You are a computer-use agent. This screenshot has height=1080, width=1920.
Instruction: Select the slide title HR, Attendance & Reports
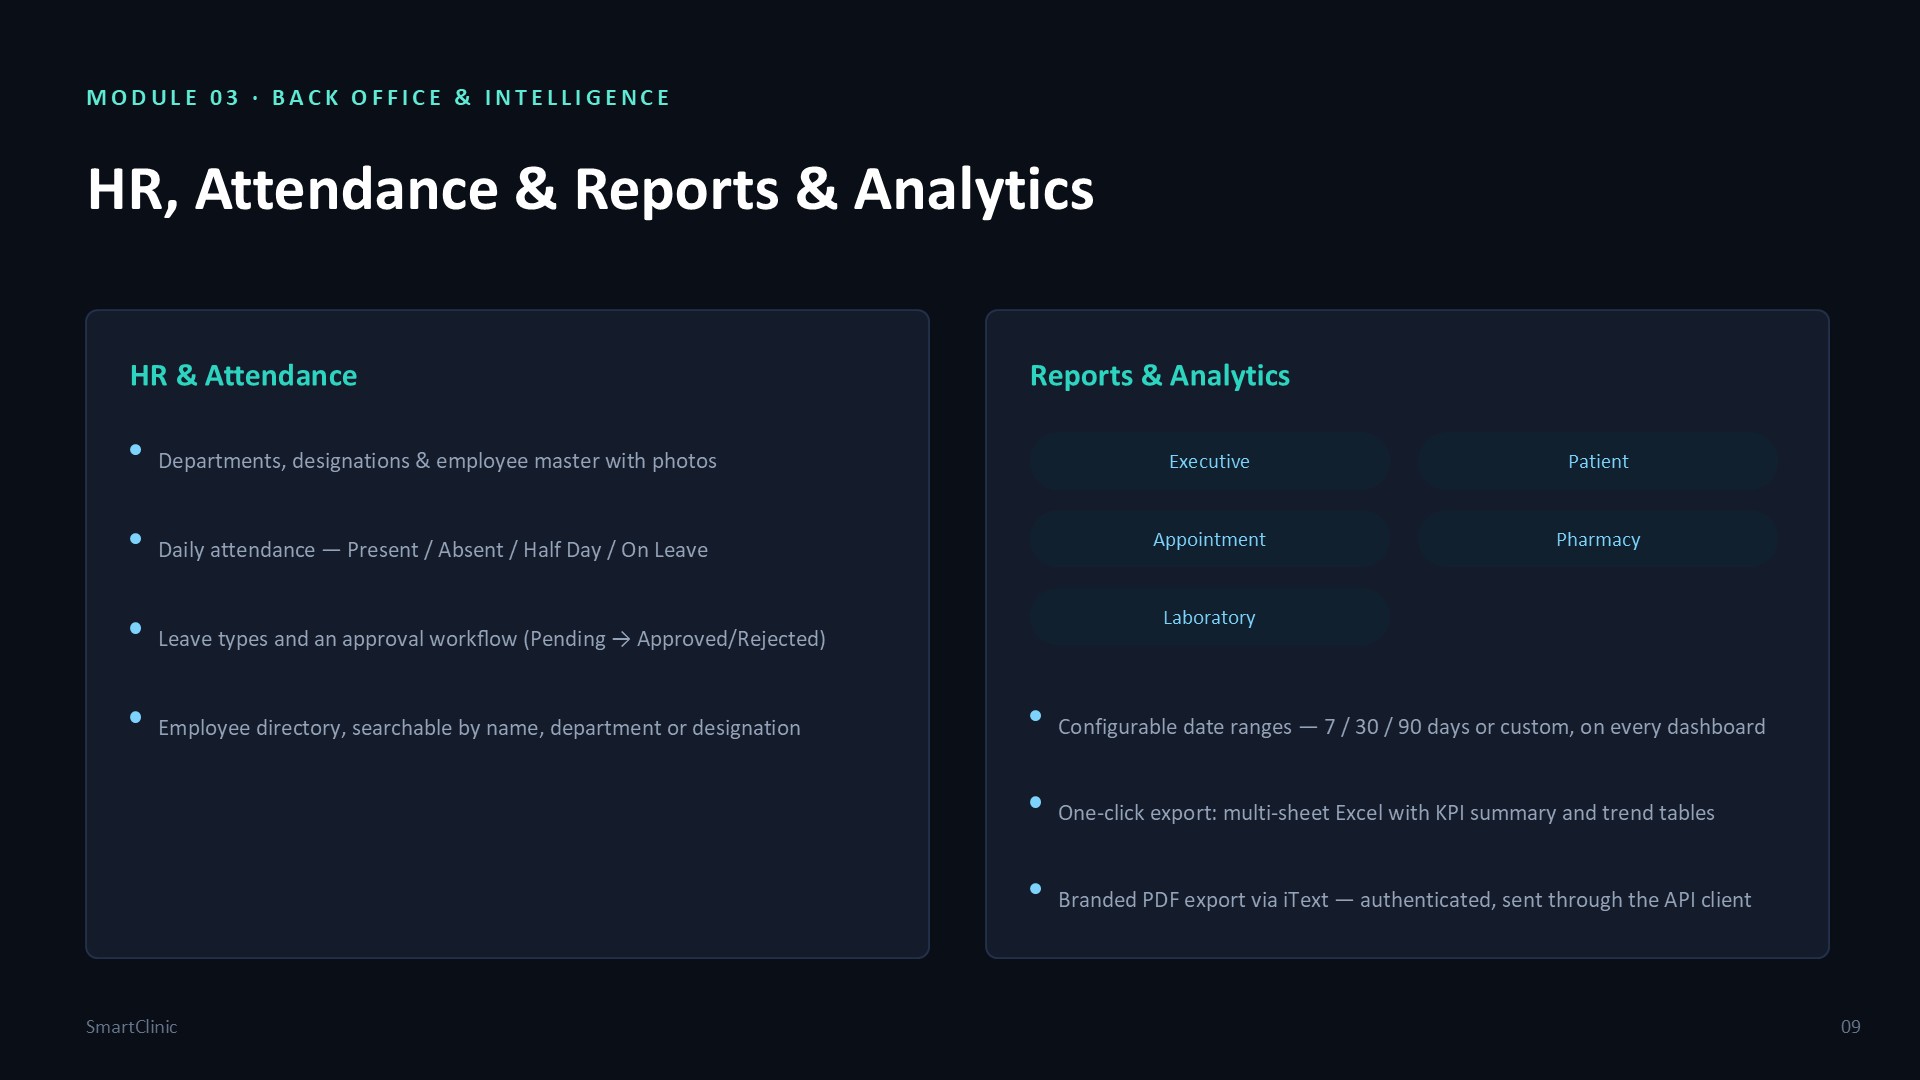pos(590,189)
